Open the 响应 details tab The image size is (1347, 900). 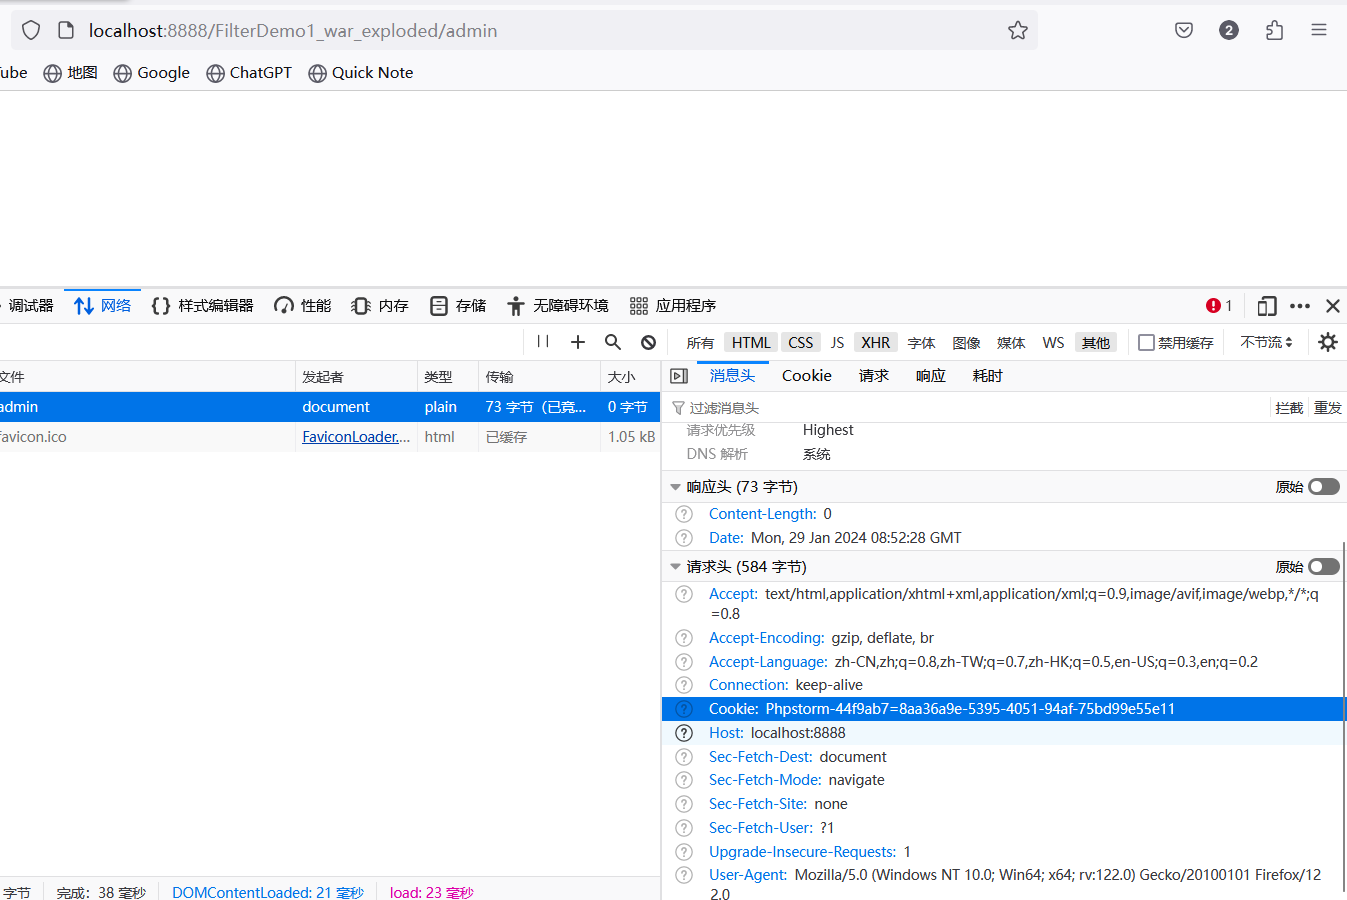[931, 376]
